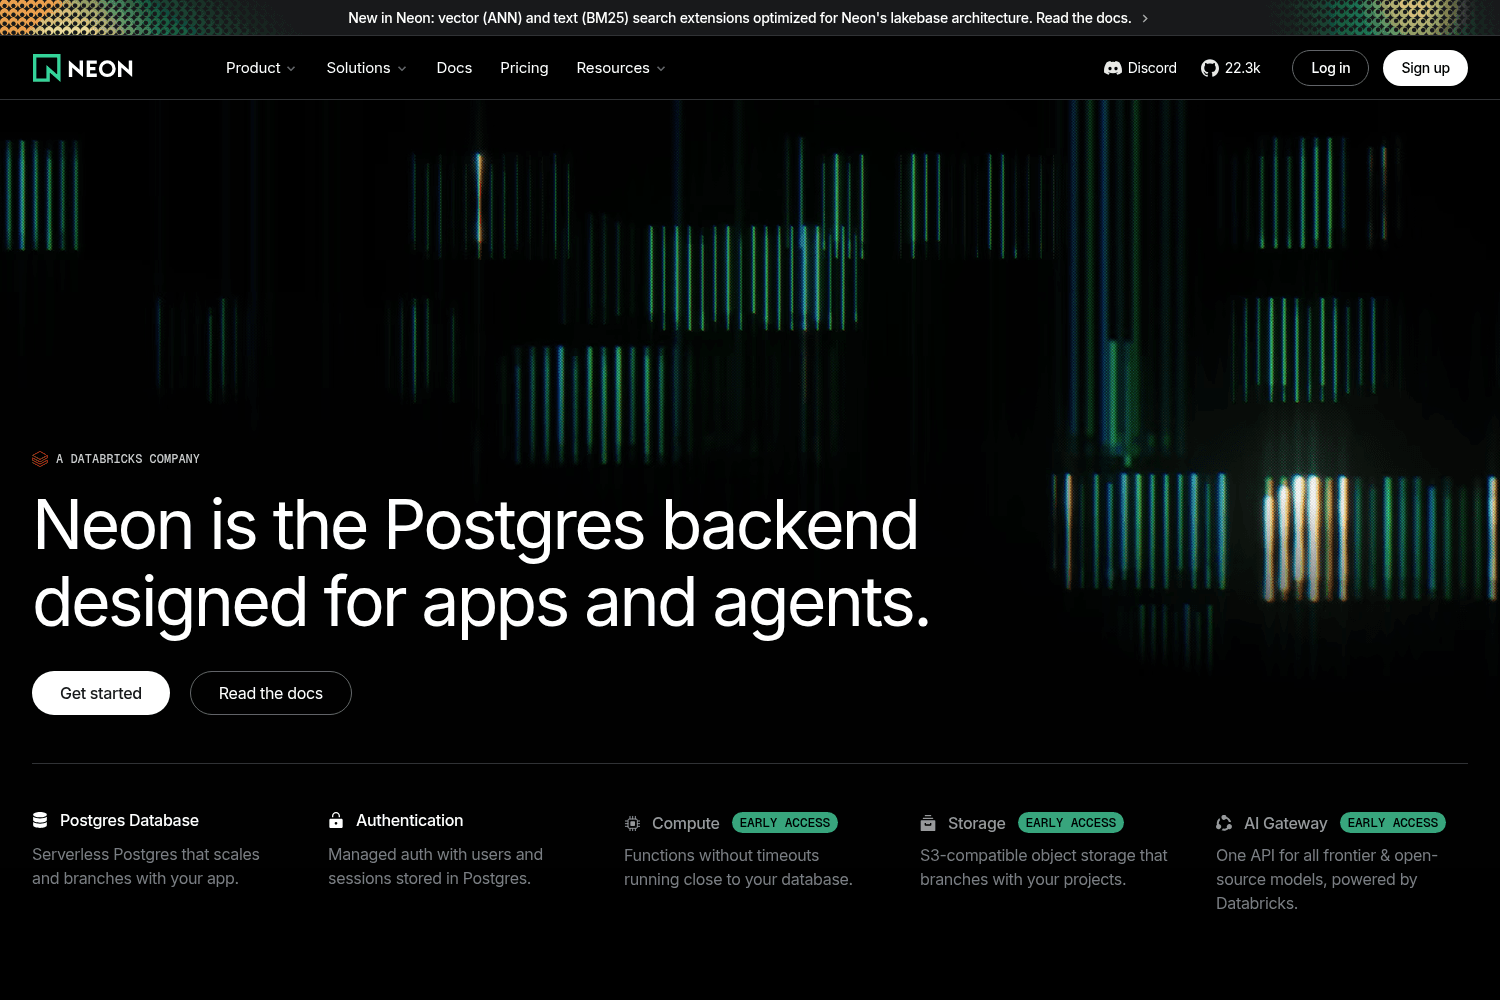Expand the Solutions dropdown menu
Image resolution: width=1500 pixels, height=1000 pixels.
click(366, 68)
